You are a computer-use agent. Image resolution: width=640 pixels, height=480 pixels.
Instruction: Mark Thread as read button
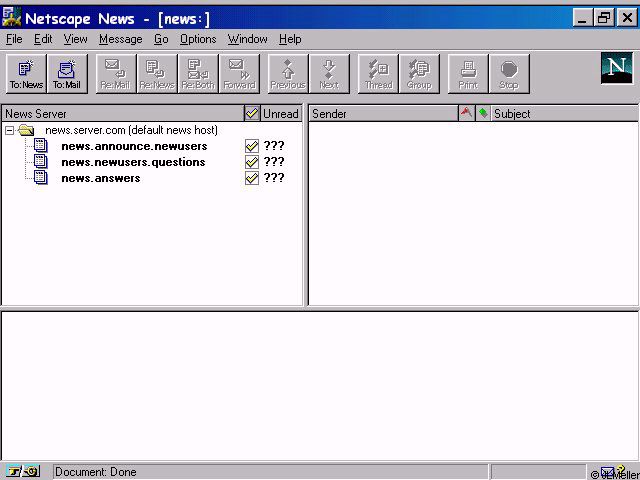point(378,74)
